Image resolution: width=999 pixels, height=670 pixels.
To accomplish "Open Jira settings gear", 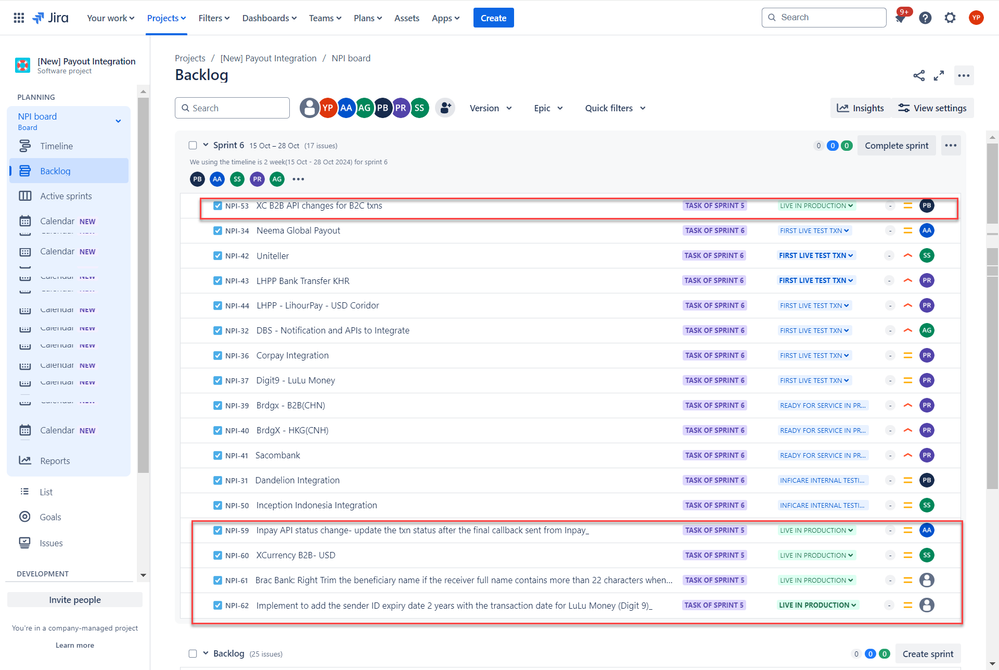I will coord(950,18).
